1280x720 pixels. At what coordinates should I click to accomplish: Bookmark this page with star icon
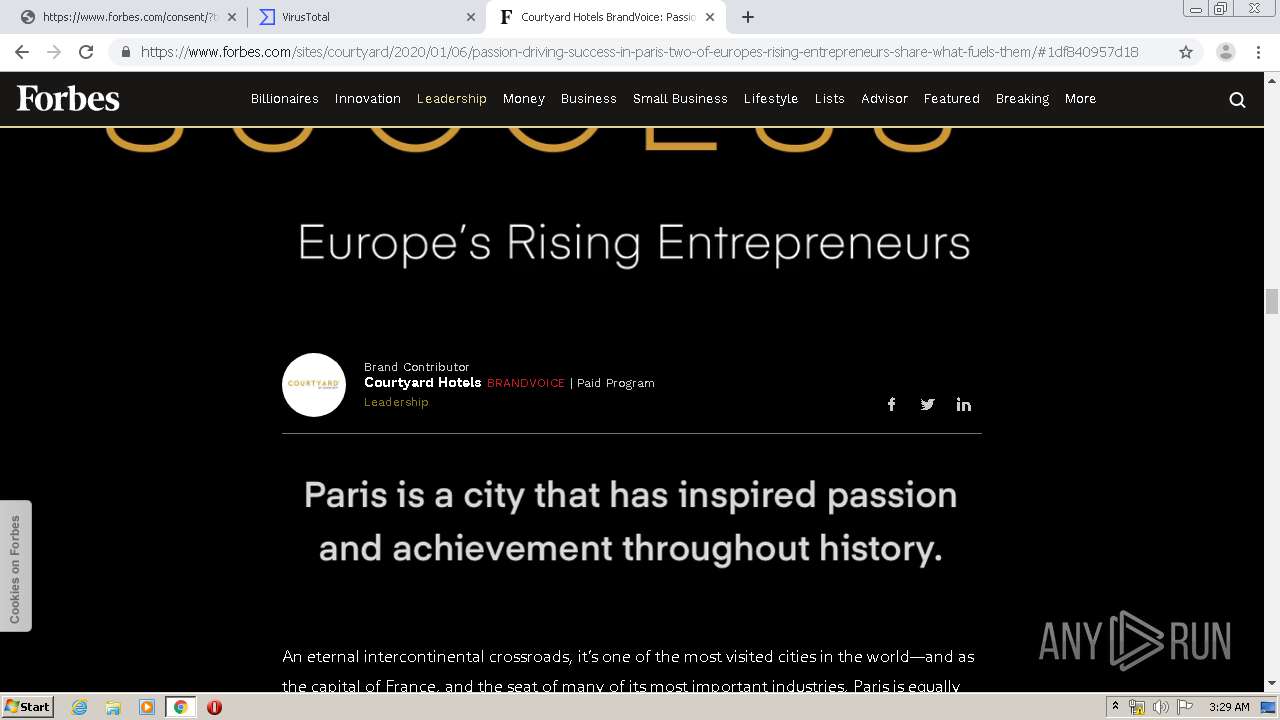1186,52
